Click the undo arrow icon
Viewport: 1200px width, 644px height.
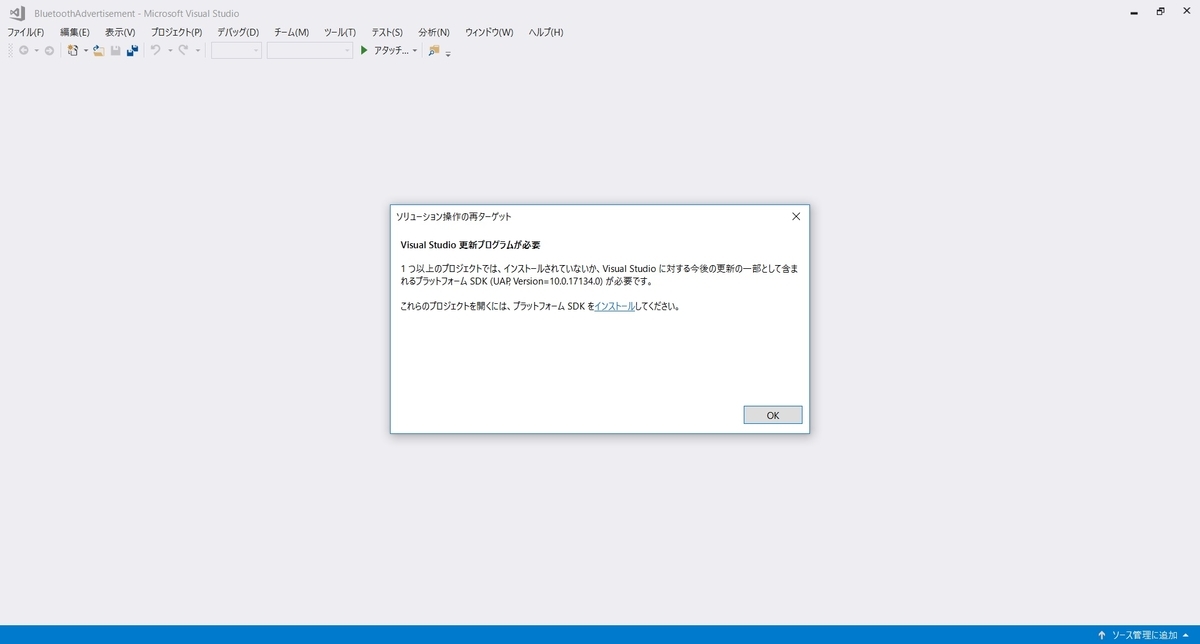tap(155, 50)
